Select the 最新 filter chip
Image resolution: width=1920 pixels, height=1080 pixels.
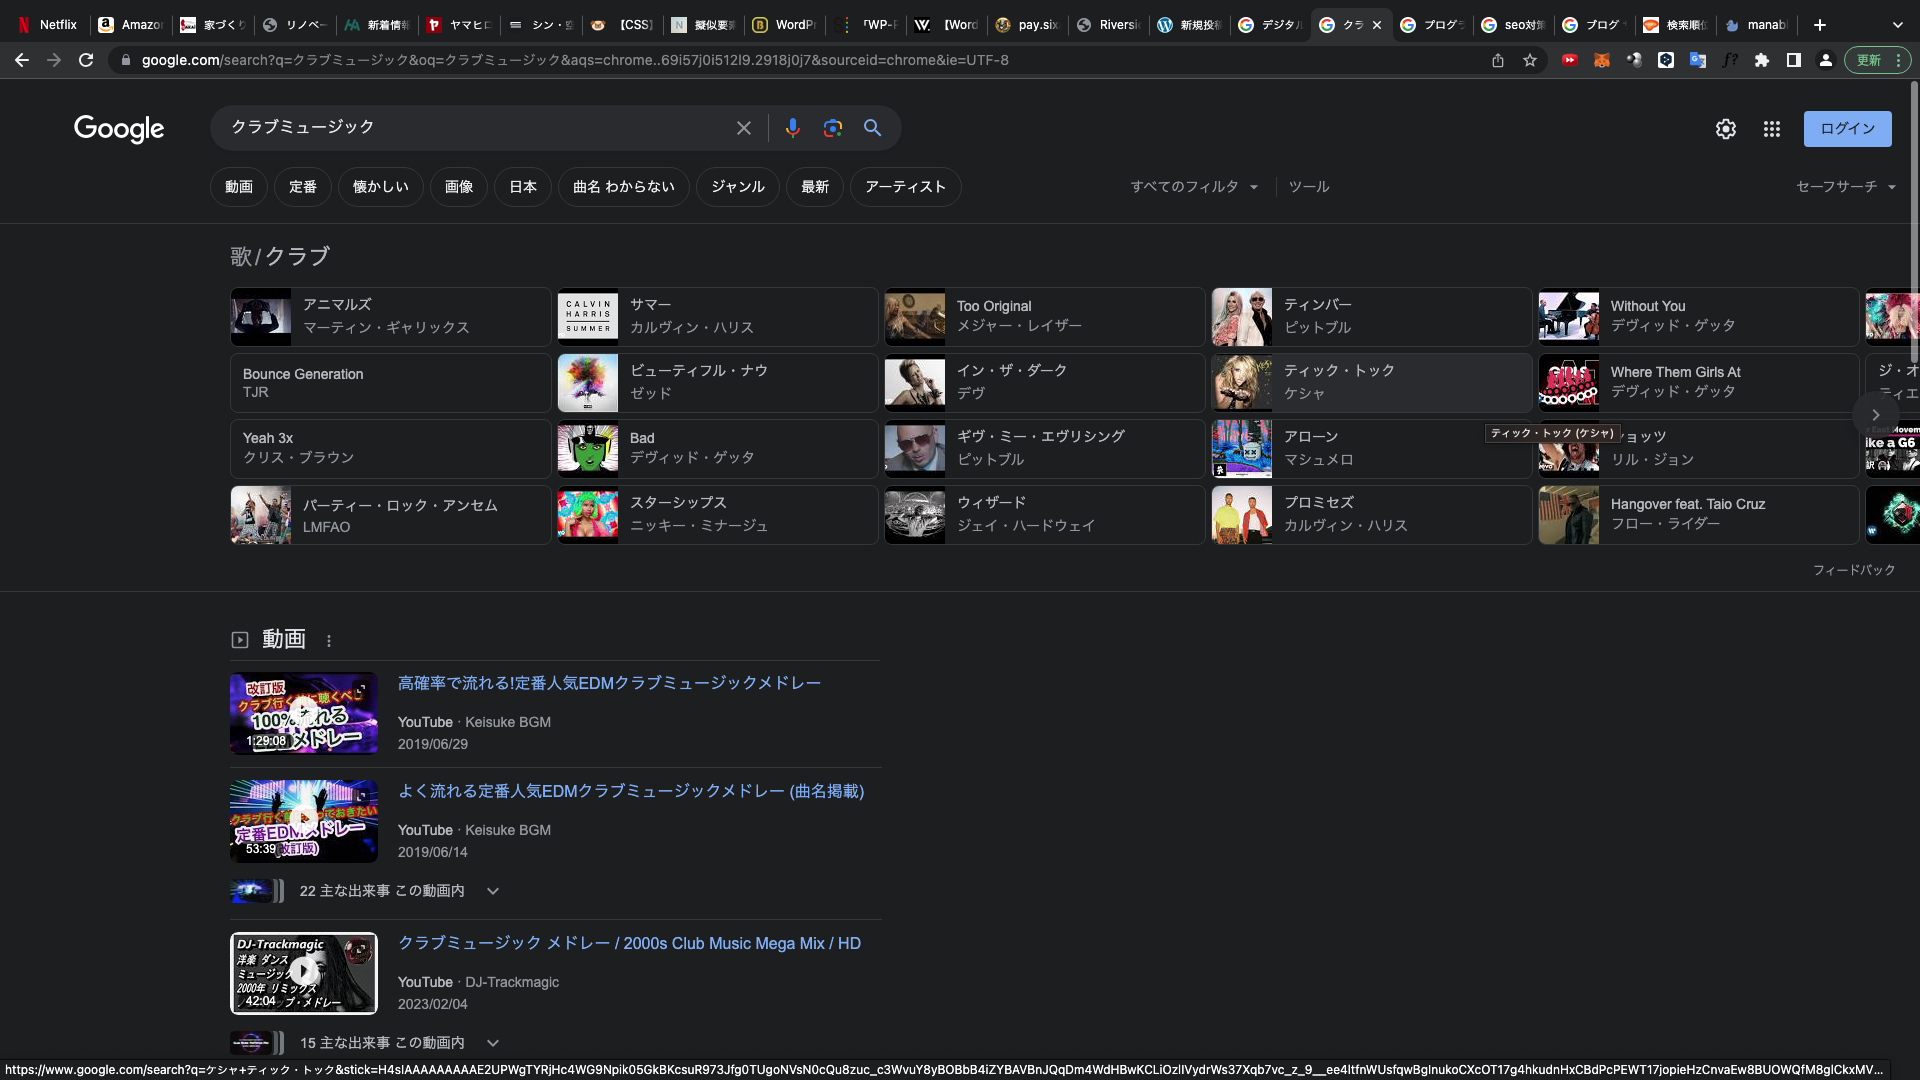point(815,187)
